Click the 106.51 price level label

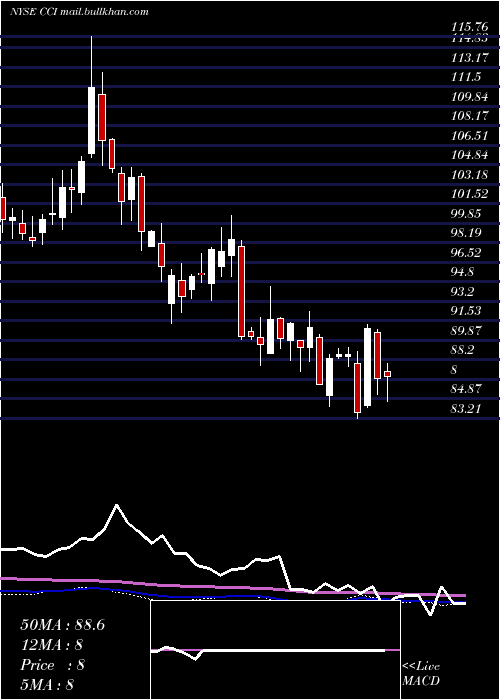pos(469,136)
